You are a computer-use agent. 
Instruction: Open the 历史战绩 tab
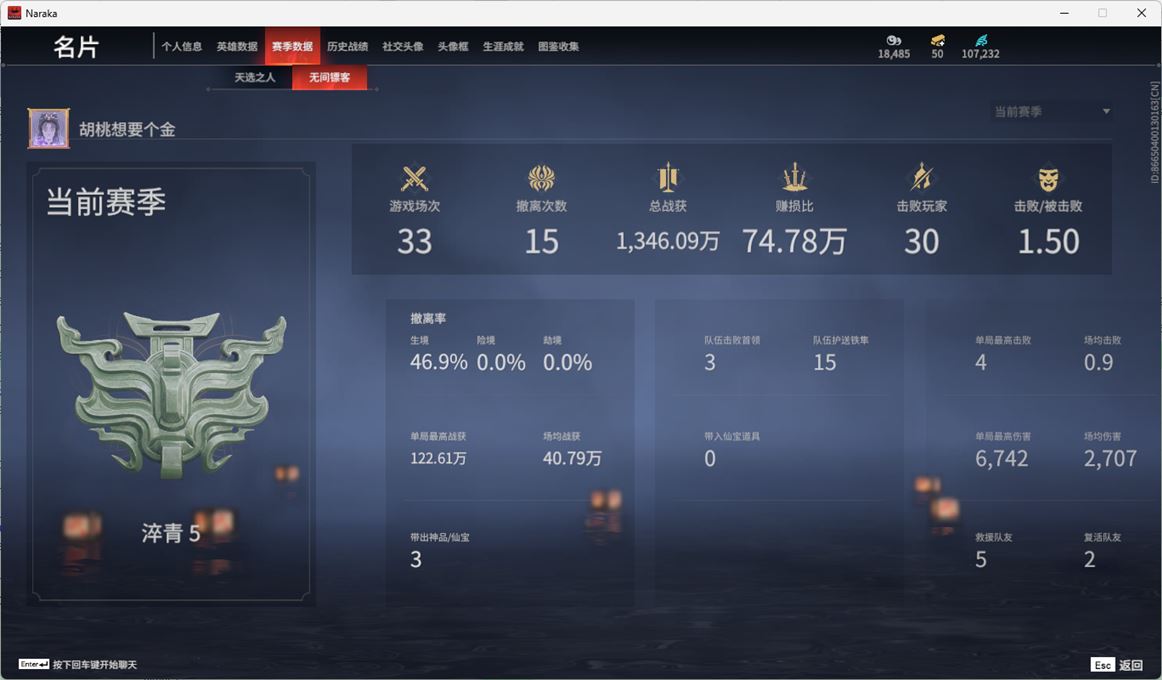tap(348, 47)
